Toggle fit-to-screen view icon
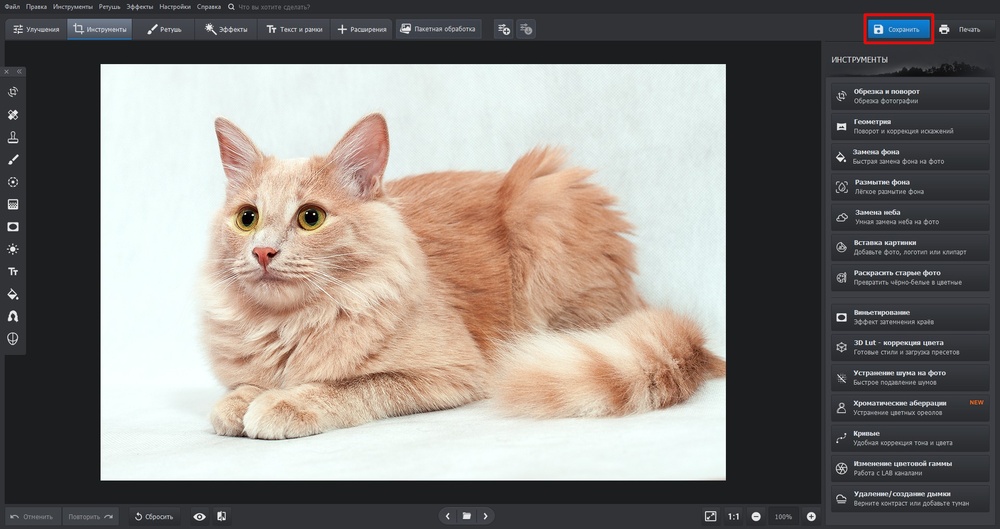Image resolution: width=1000 pixels, height=529 pixels. click(710, 516)
